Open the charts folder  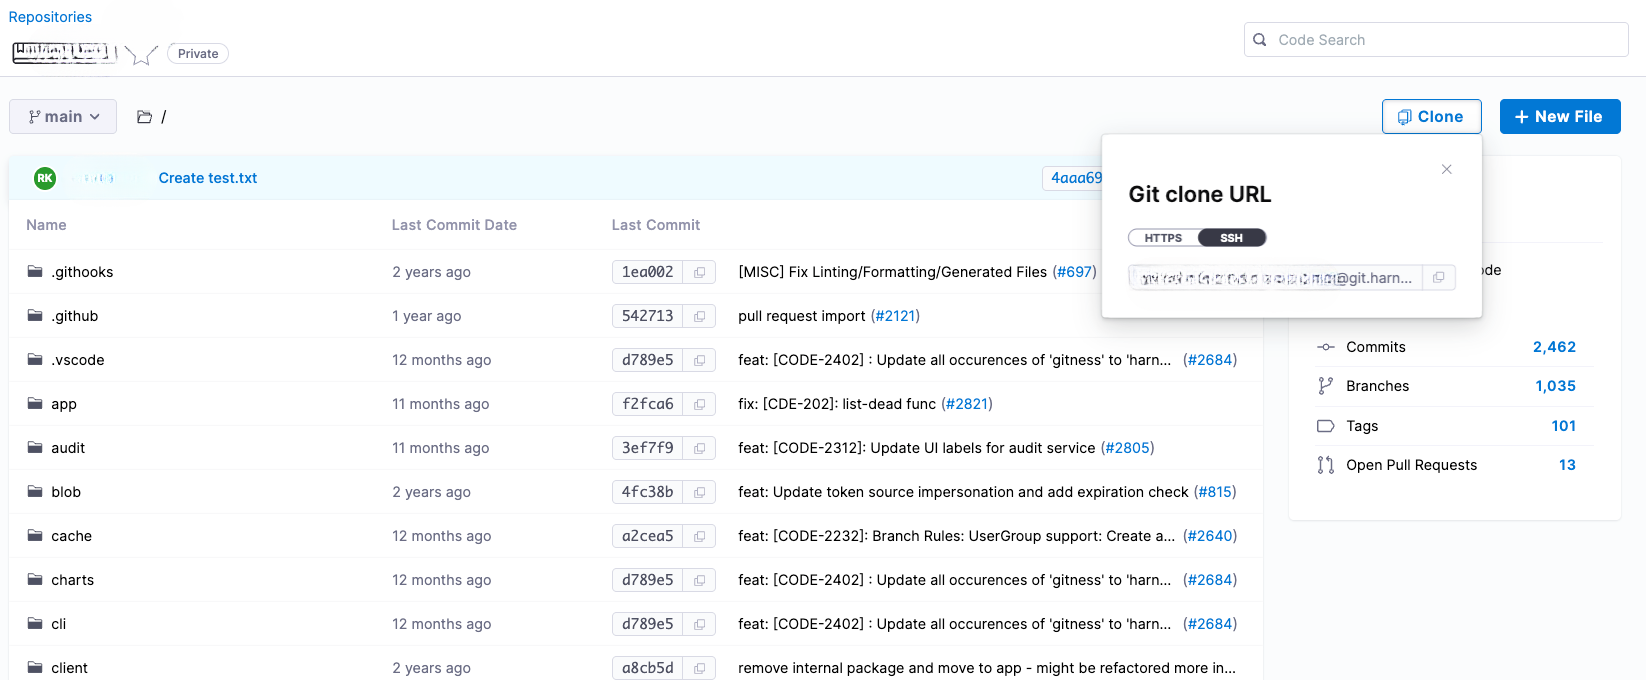[72, 580]
